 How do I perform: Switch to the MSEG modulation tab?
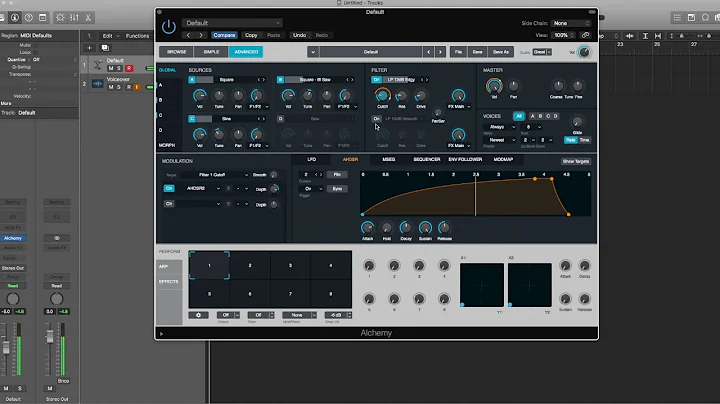(388, 159)
